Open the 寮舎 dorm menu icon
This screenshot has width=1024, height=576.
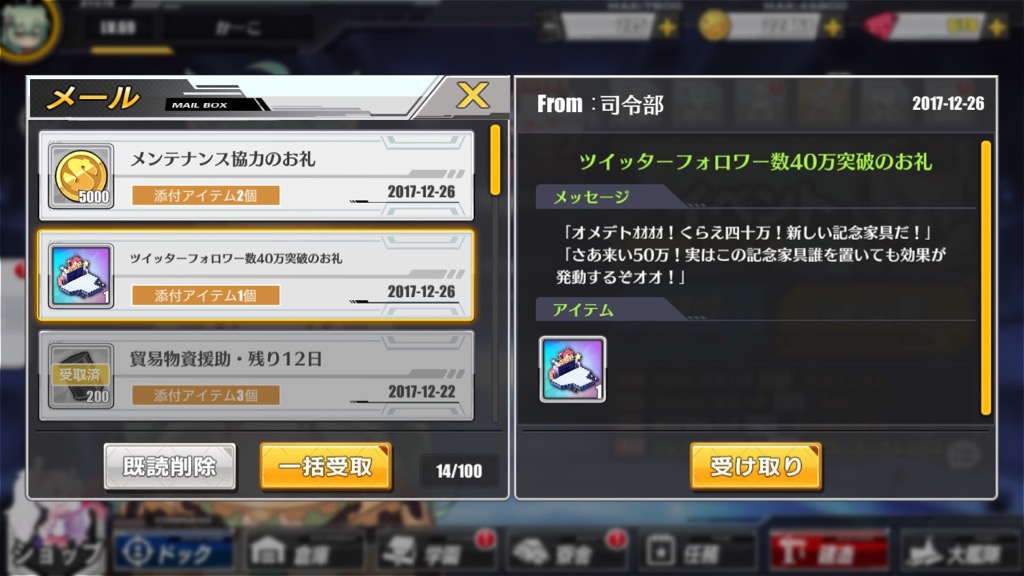point(566,552)
